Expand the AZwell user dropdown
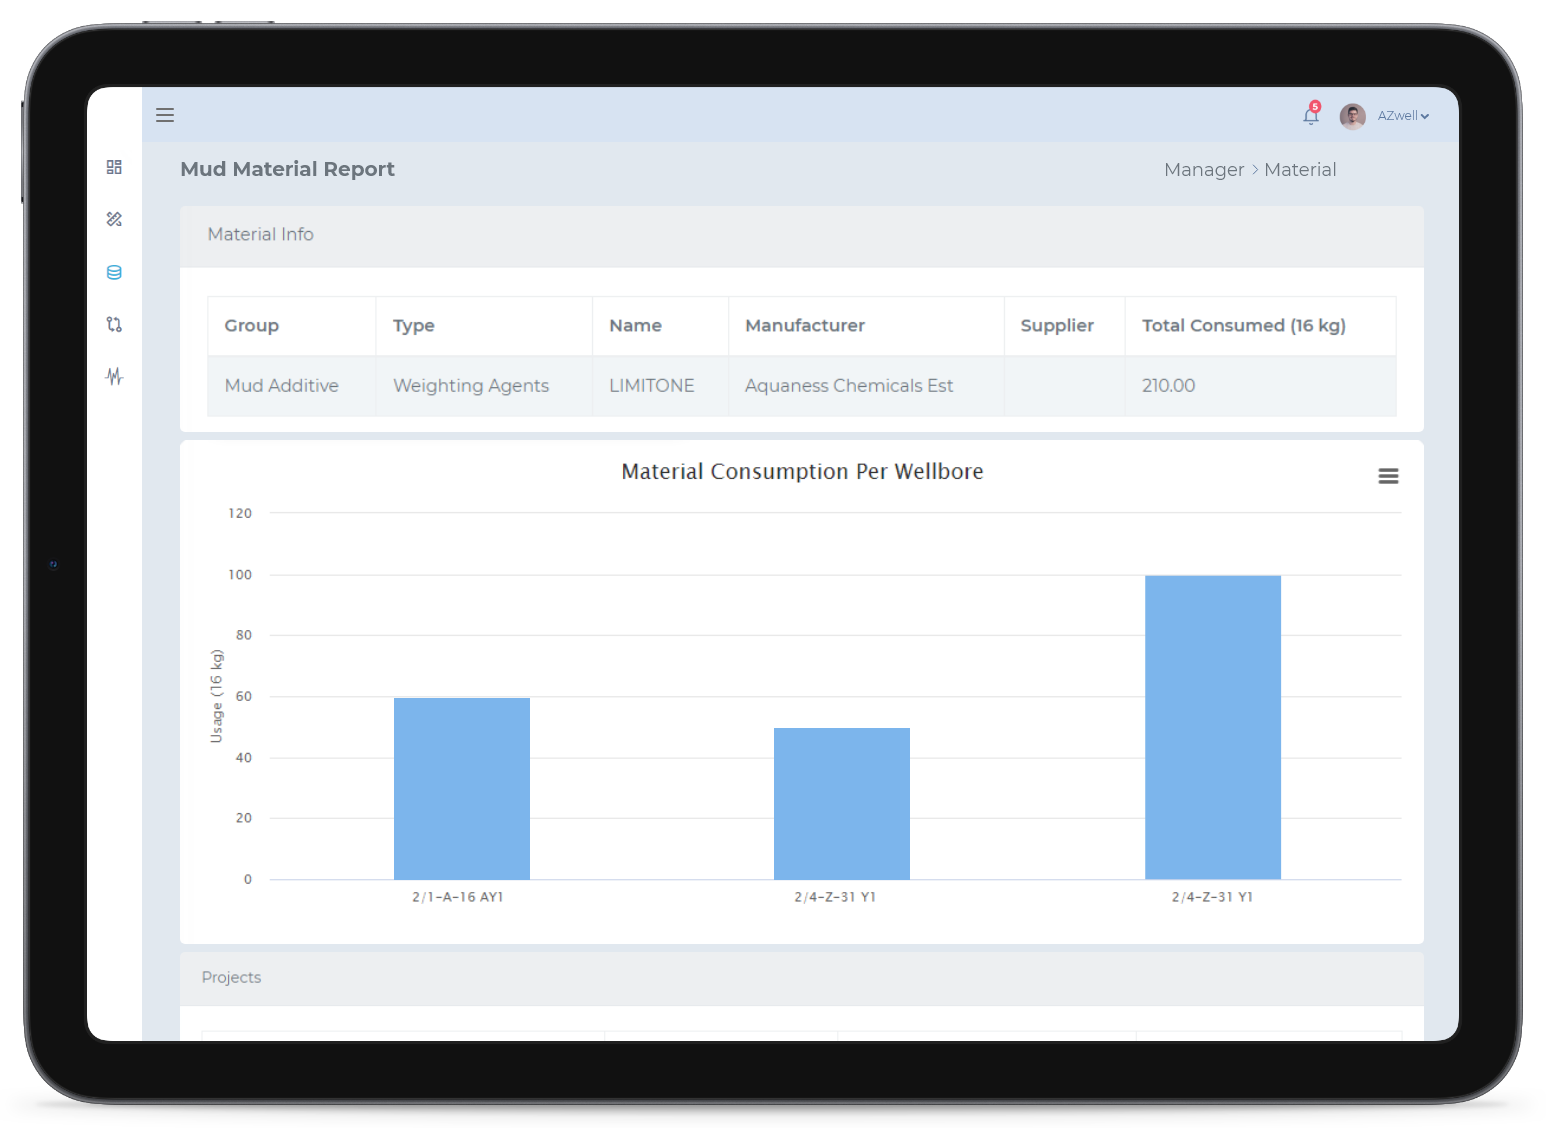Screen dimensions: 1548x1128 (1403, 116)
